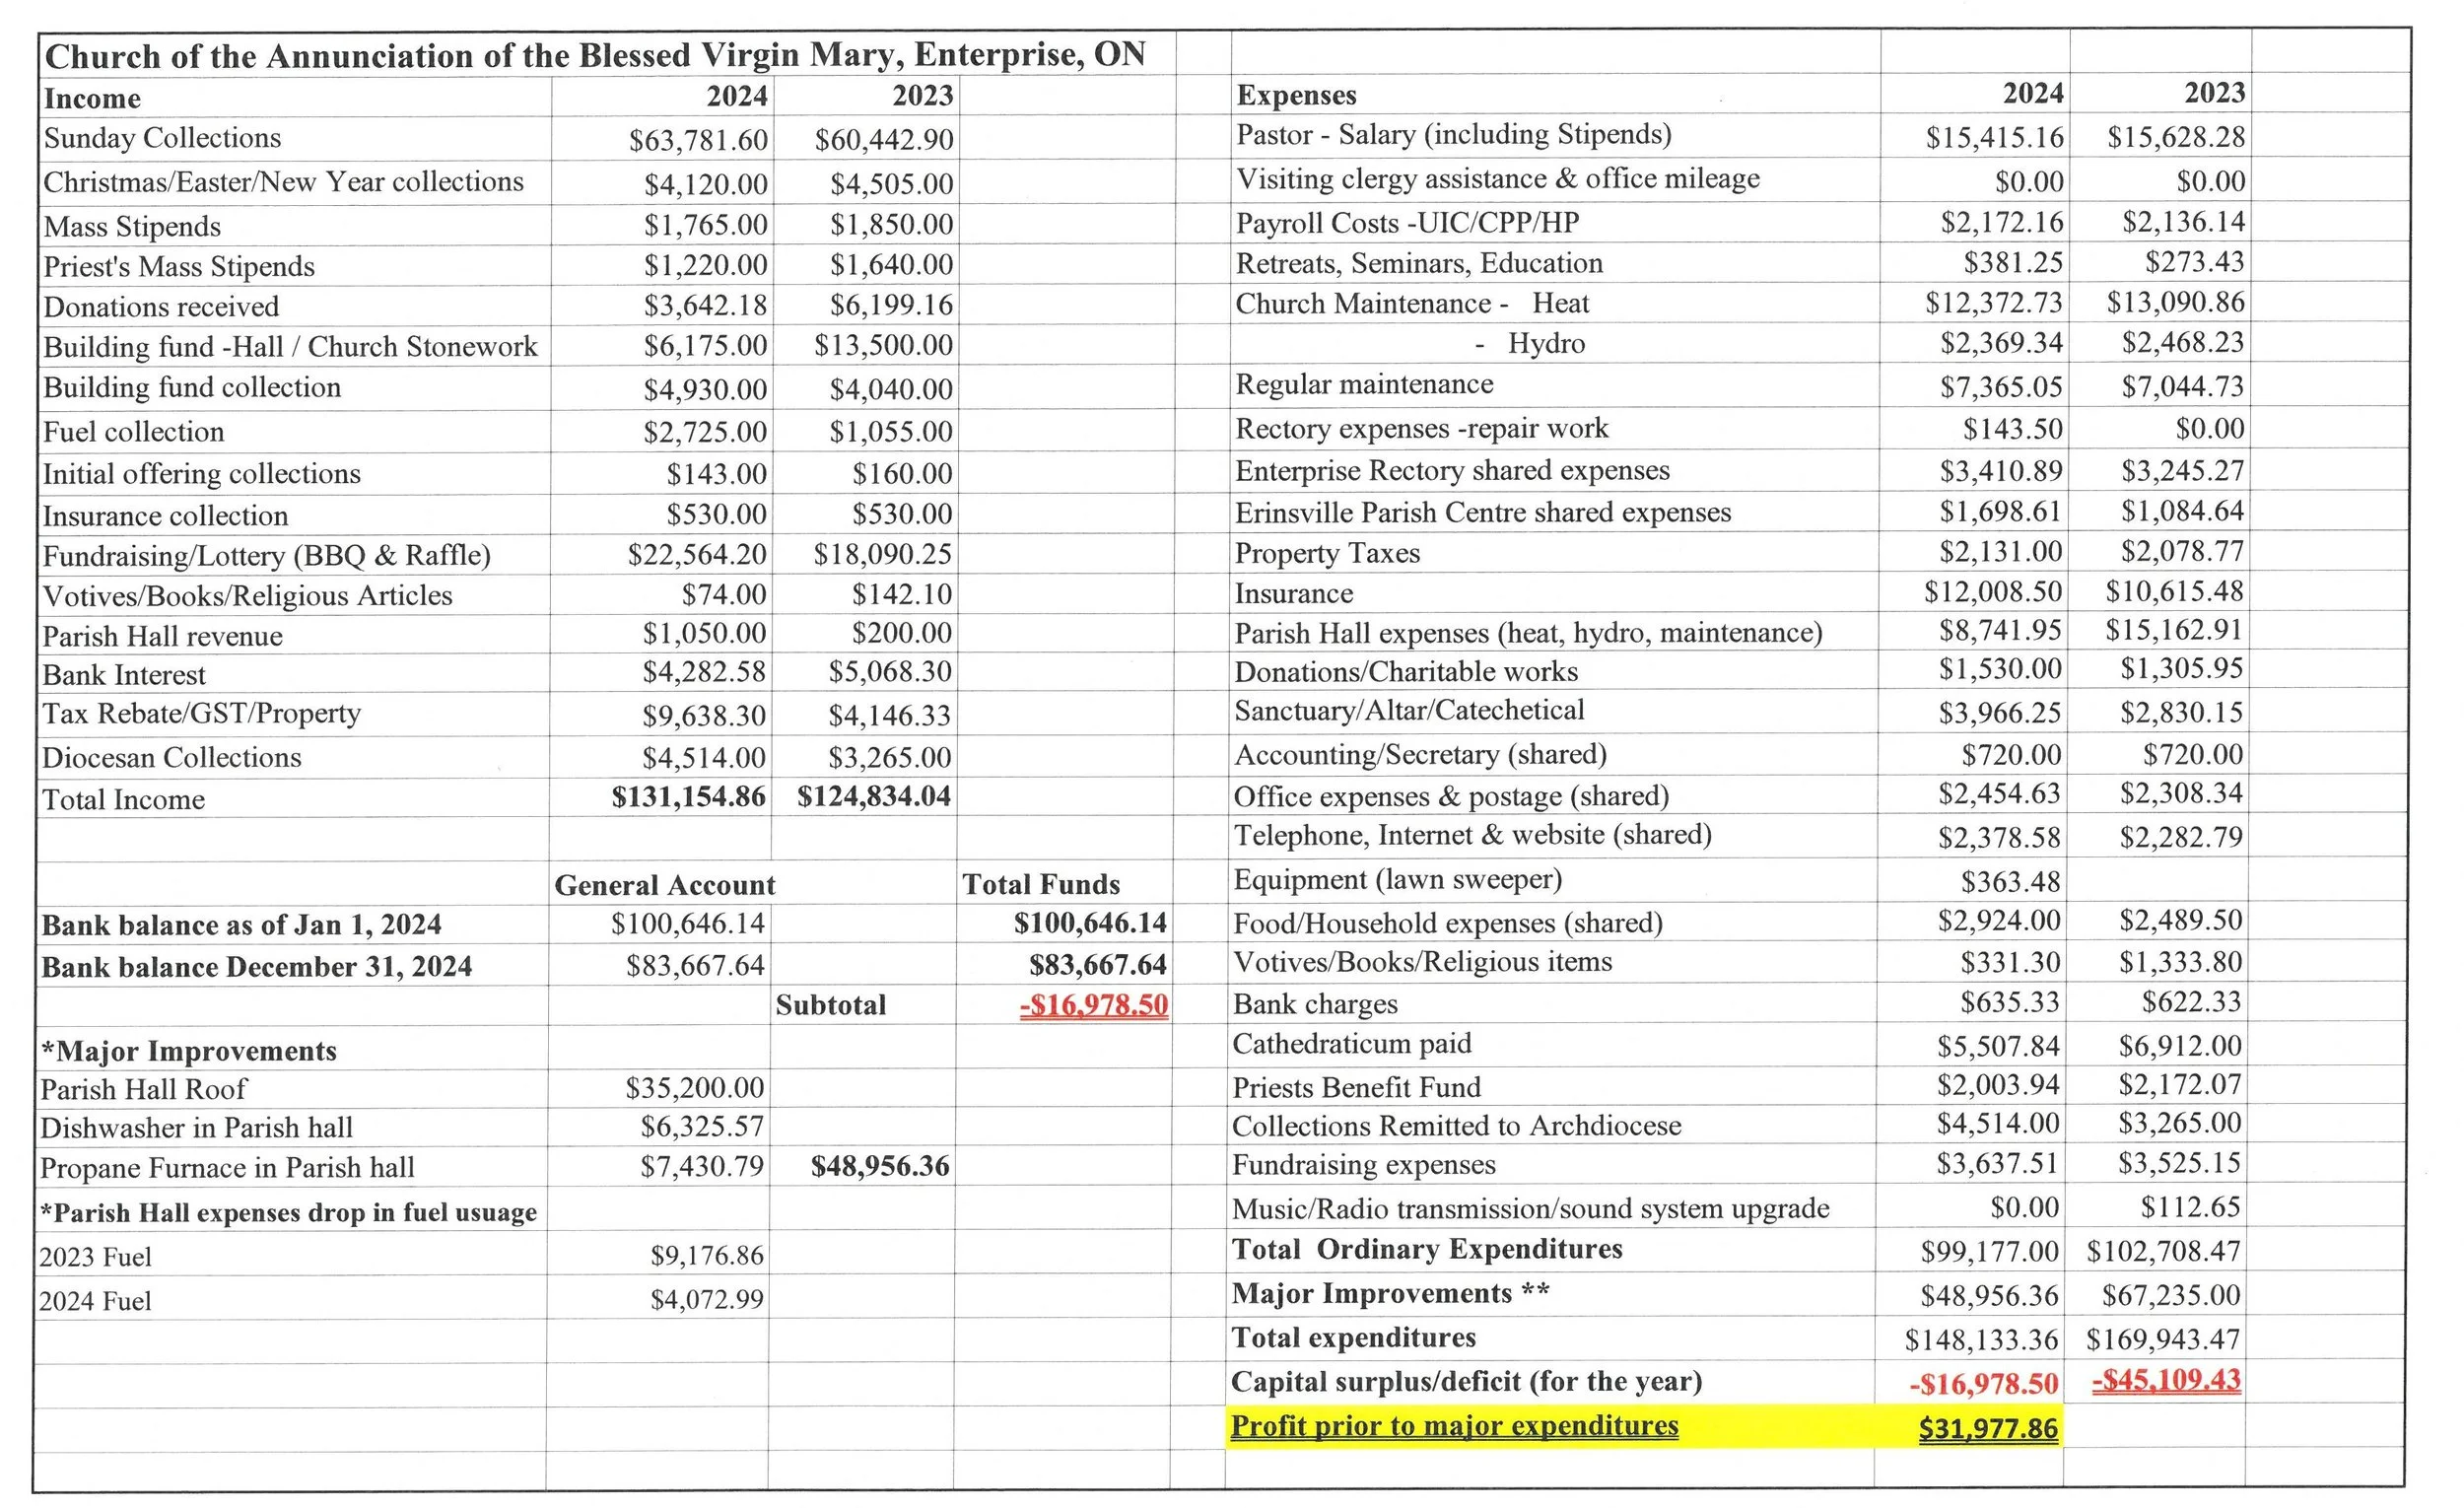Select the Cathedraticum paid row label
The width and height of the screenshot is (2464, 1508).
(x=1351, y=1044)
